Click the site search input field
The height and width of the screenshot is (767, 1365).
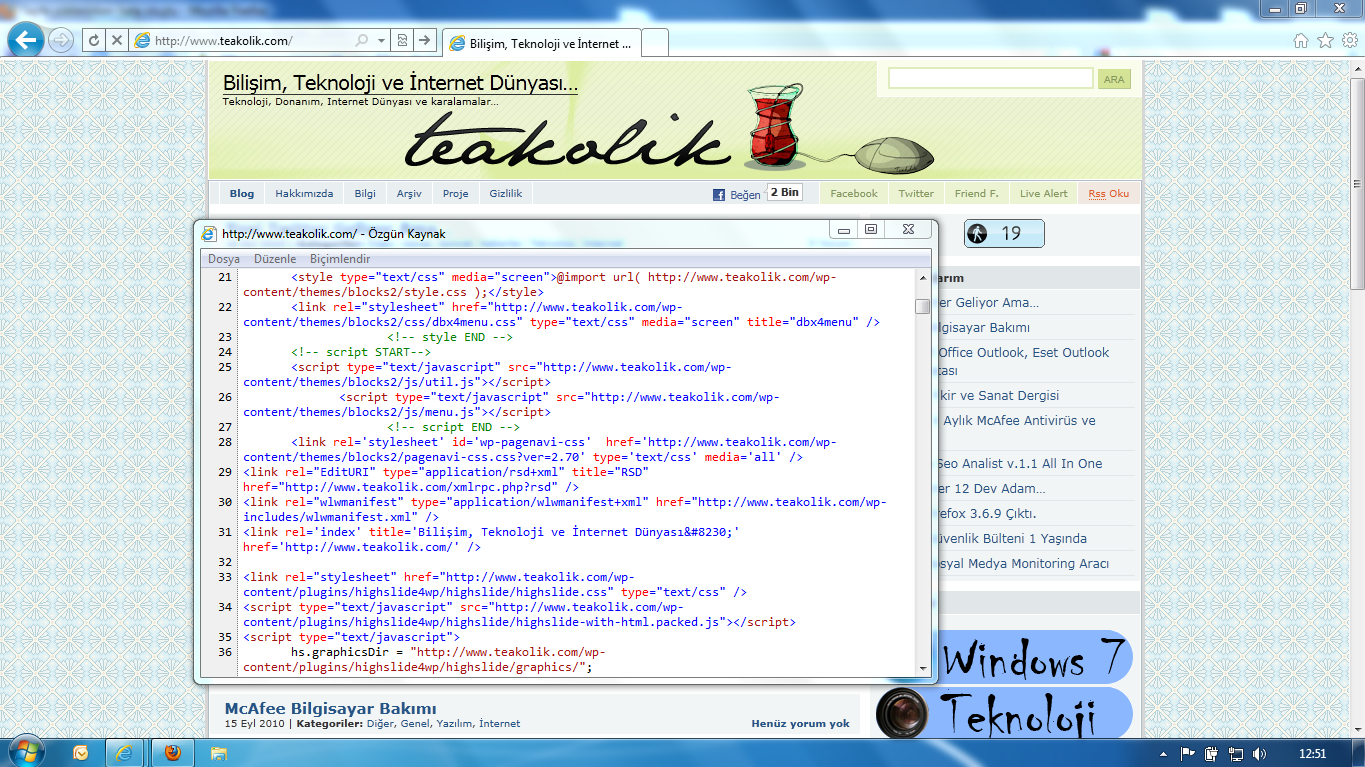990,79
